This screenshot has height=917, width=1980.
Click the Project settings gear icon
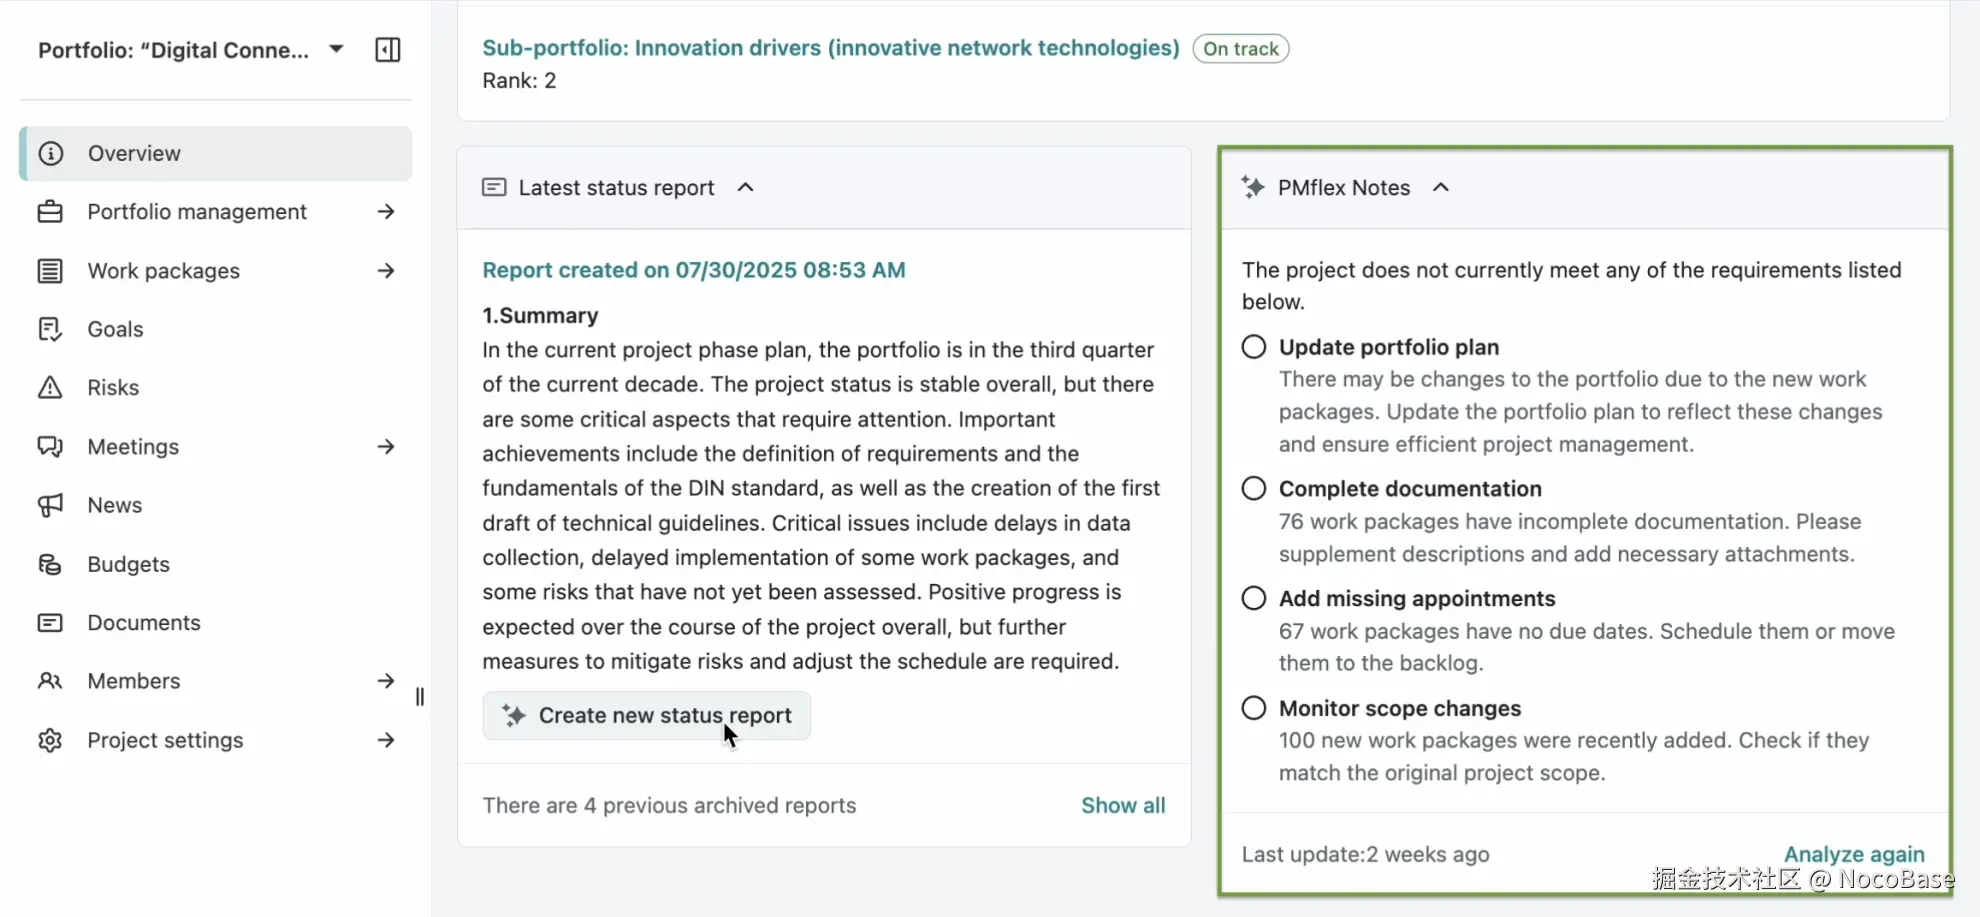pyautogui.click(x=50, y=740)
